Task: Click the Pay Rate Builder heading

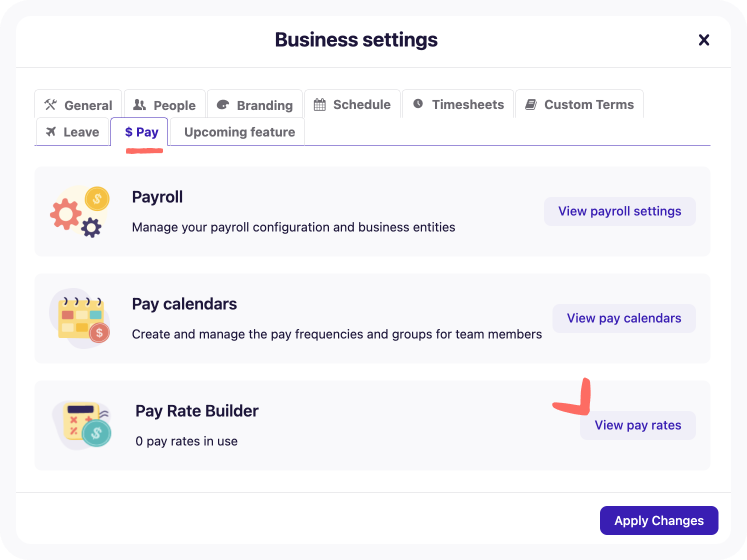Action: coord(197,411)
